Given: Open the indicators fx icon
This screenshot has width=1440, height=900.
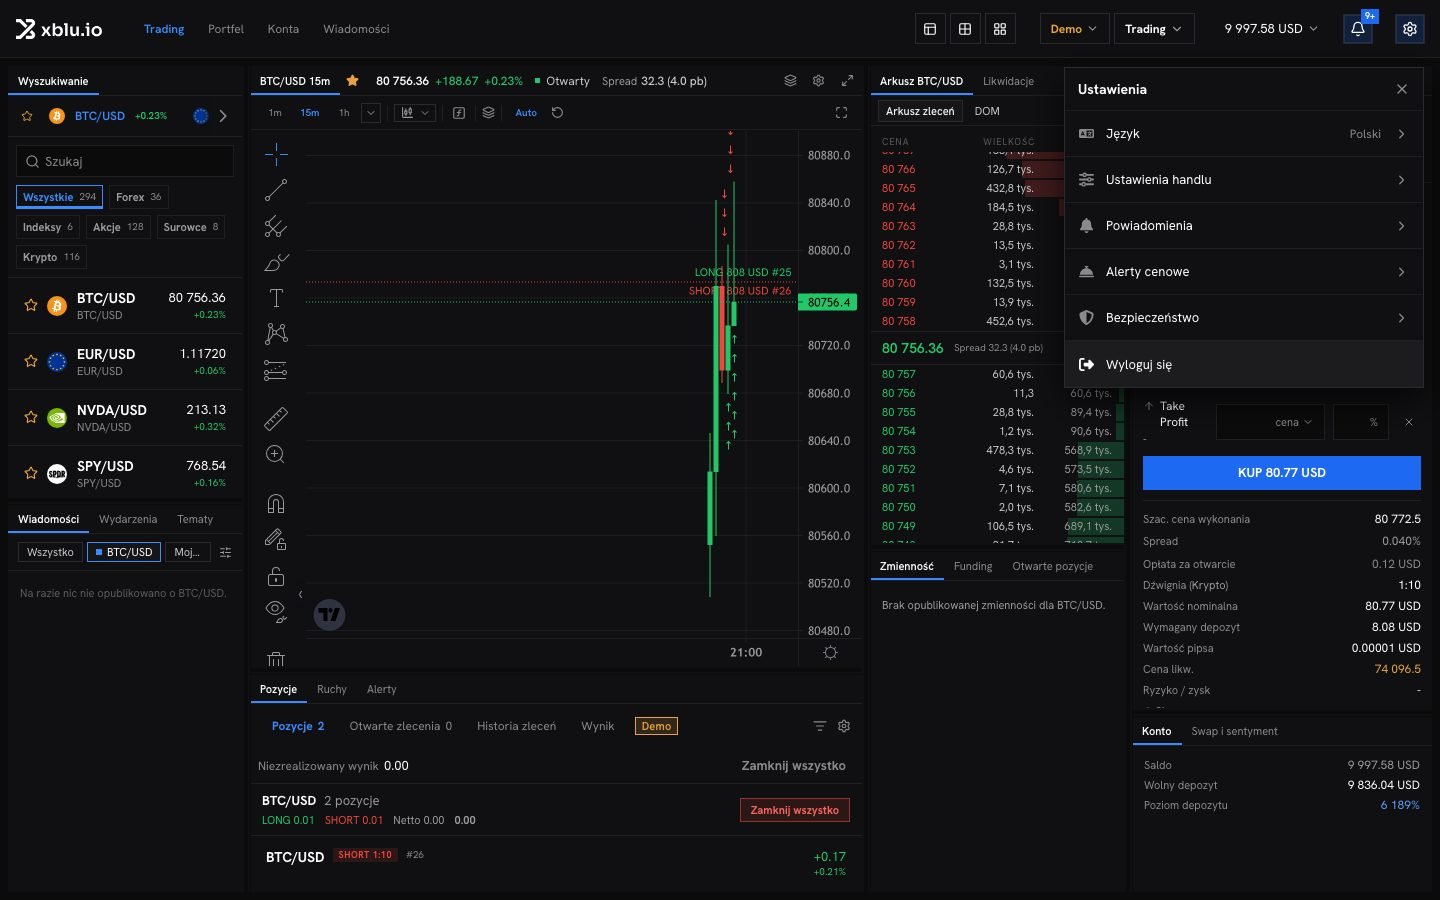Looking at the screenshot, I should click(459, 113).
